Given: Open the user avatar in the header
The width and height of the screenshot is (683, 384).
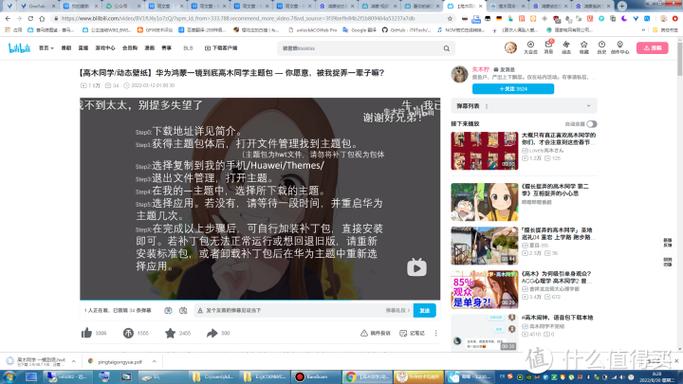Looking at the screenshot, I should (x=511, y=47).
